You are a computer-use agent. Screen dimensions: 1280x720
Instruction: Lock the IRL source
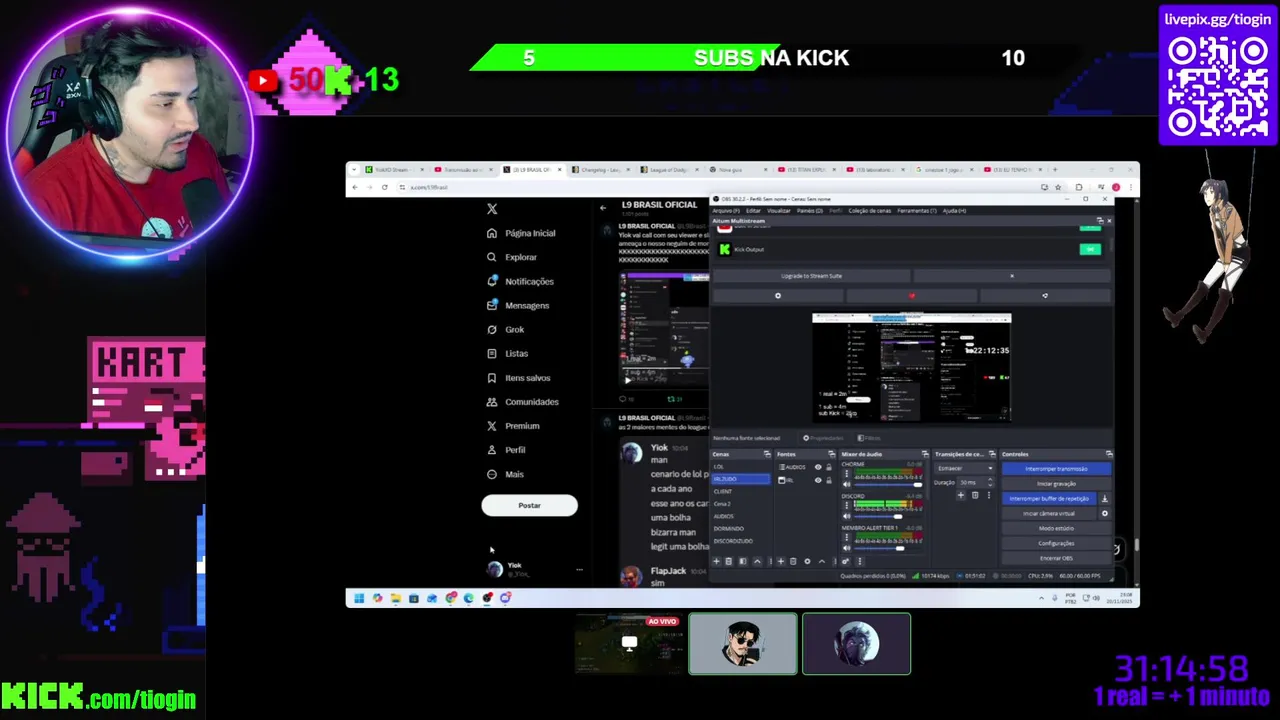click(829, 480)
